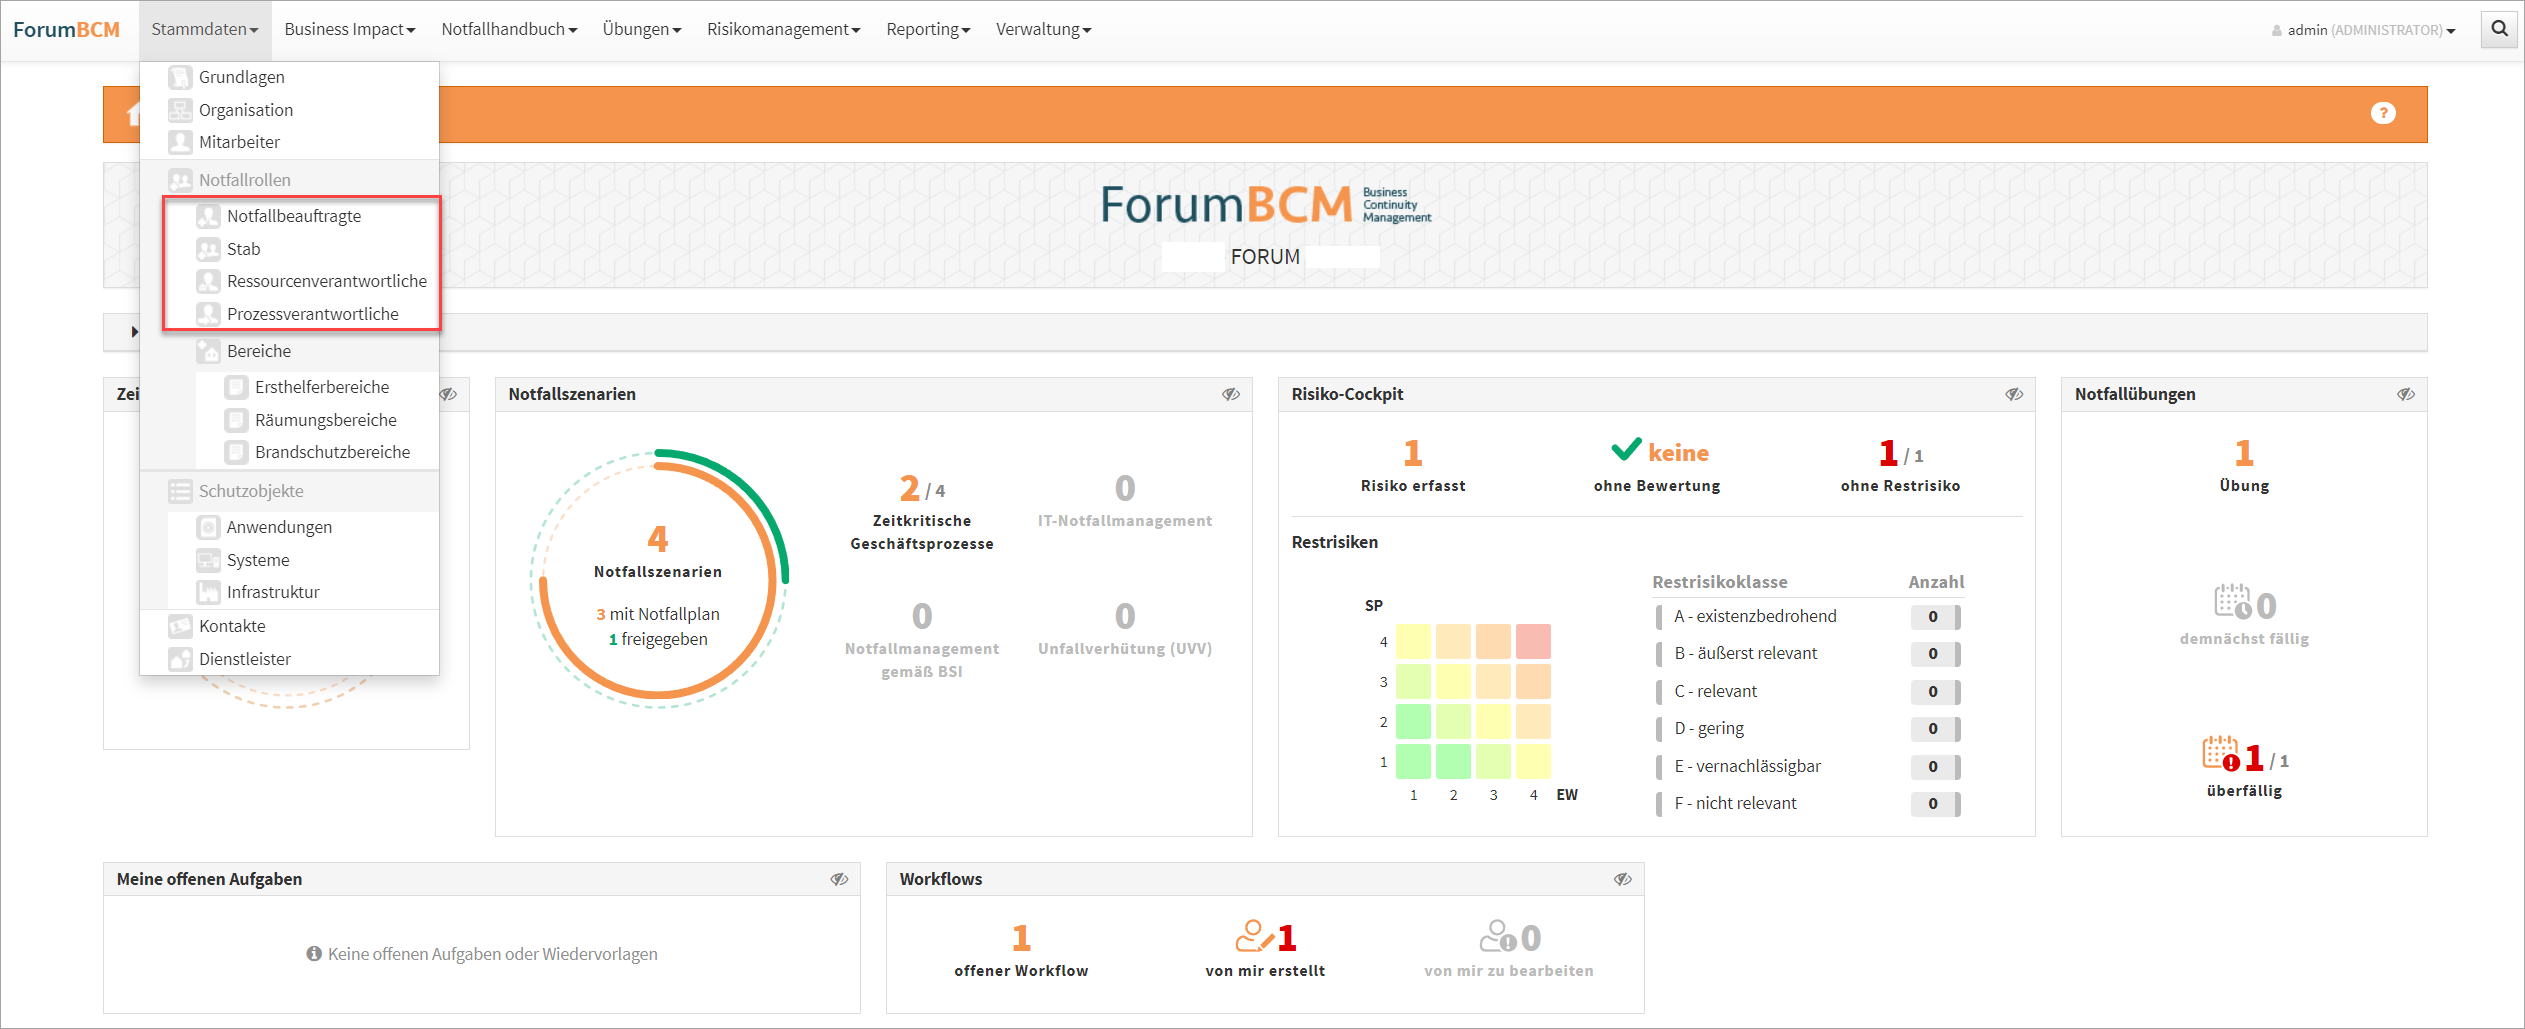This screenshot has width=2525, height=1029.
Task: Toggle visibility of Workflows widget
Action: point(1622,879)
